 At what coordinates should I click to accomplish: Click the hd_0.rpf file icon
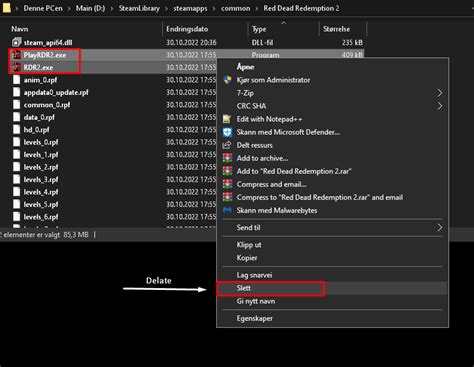[x=16, y=130]
